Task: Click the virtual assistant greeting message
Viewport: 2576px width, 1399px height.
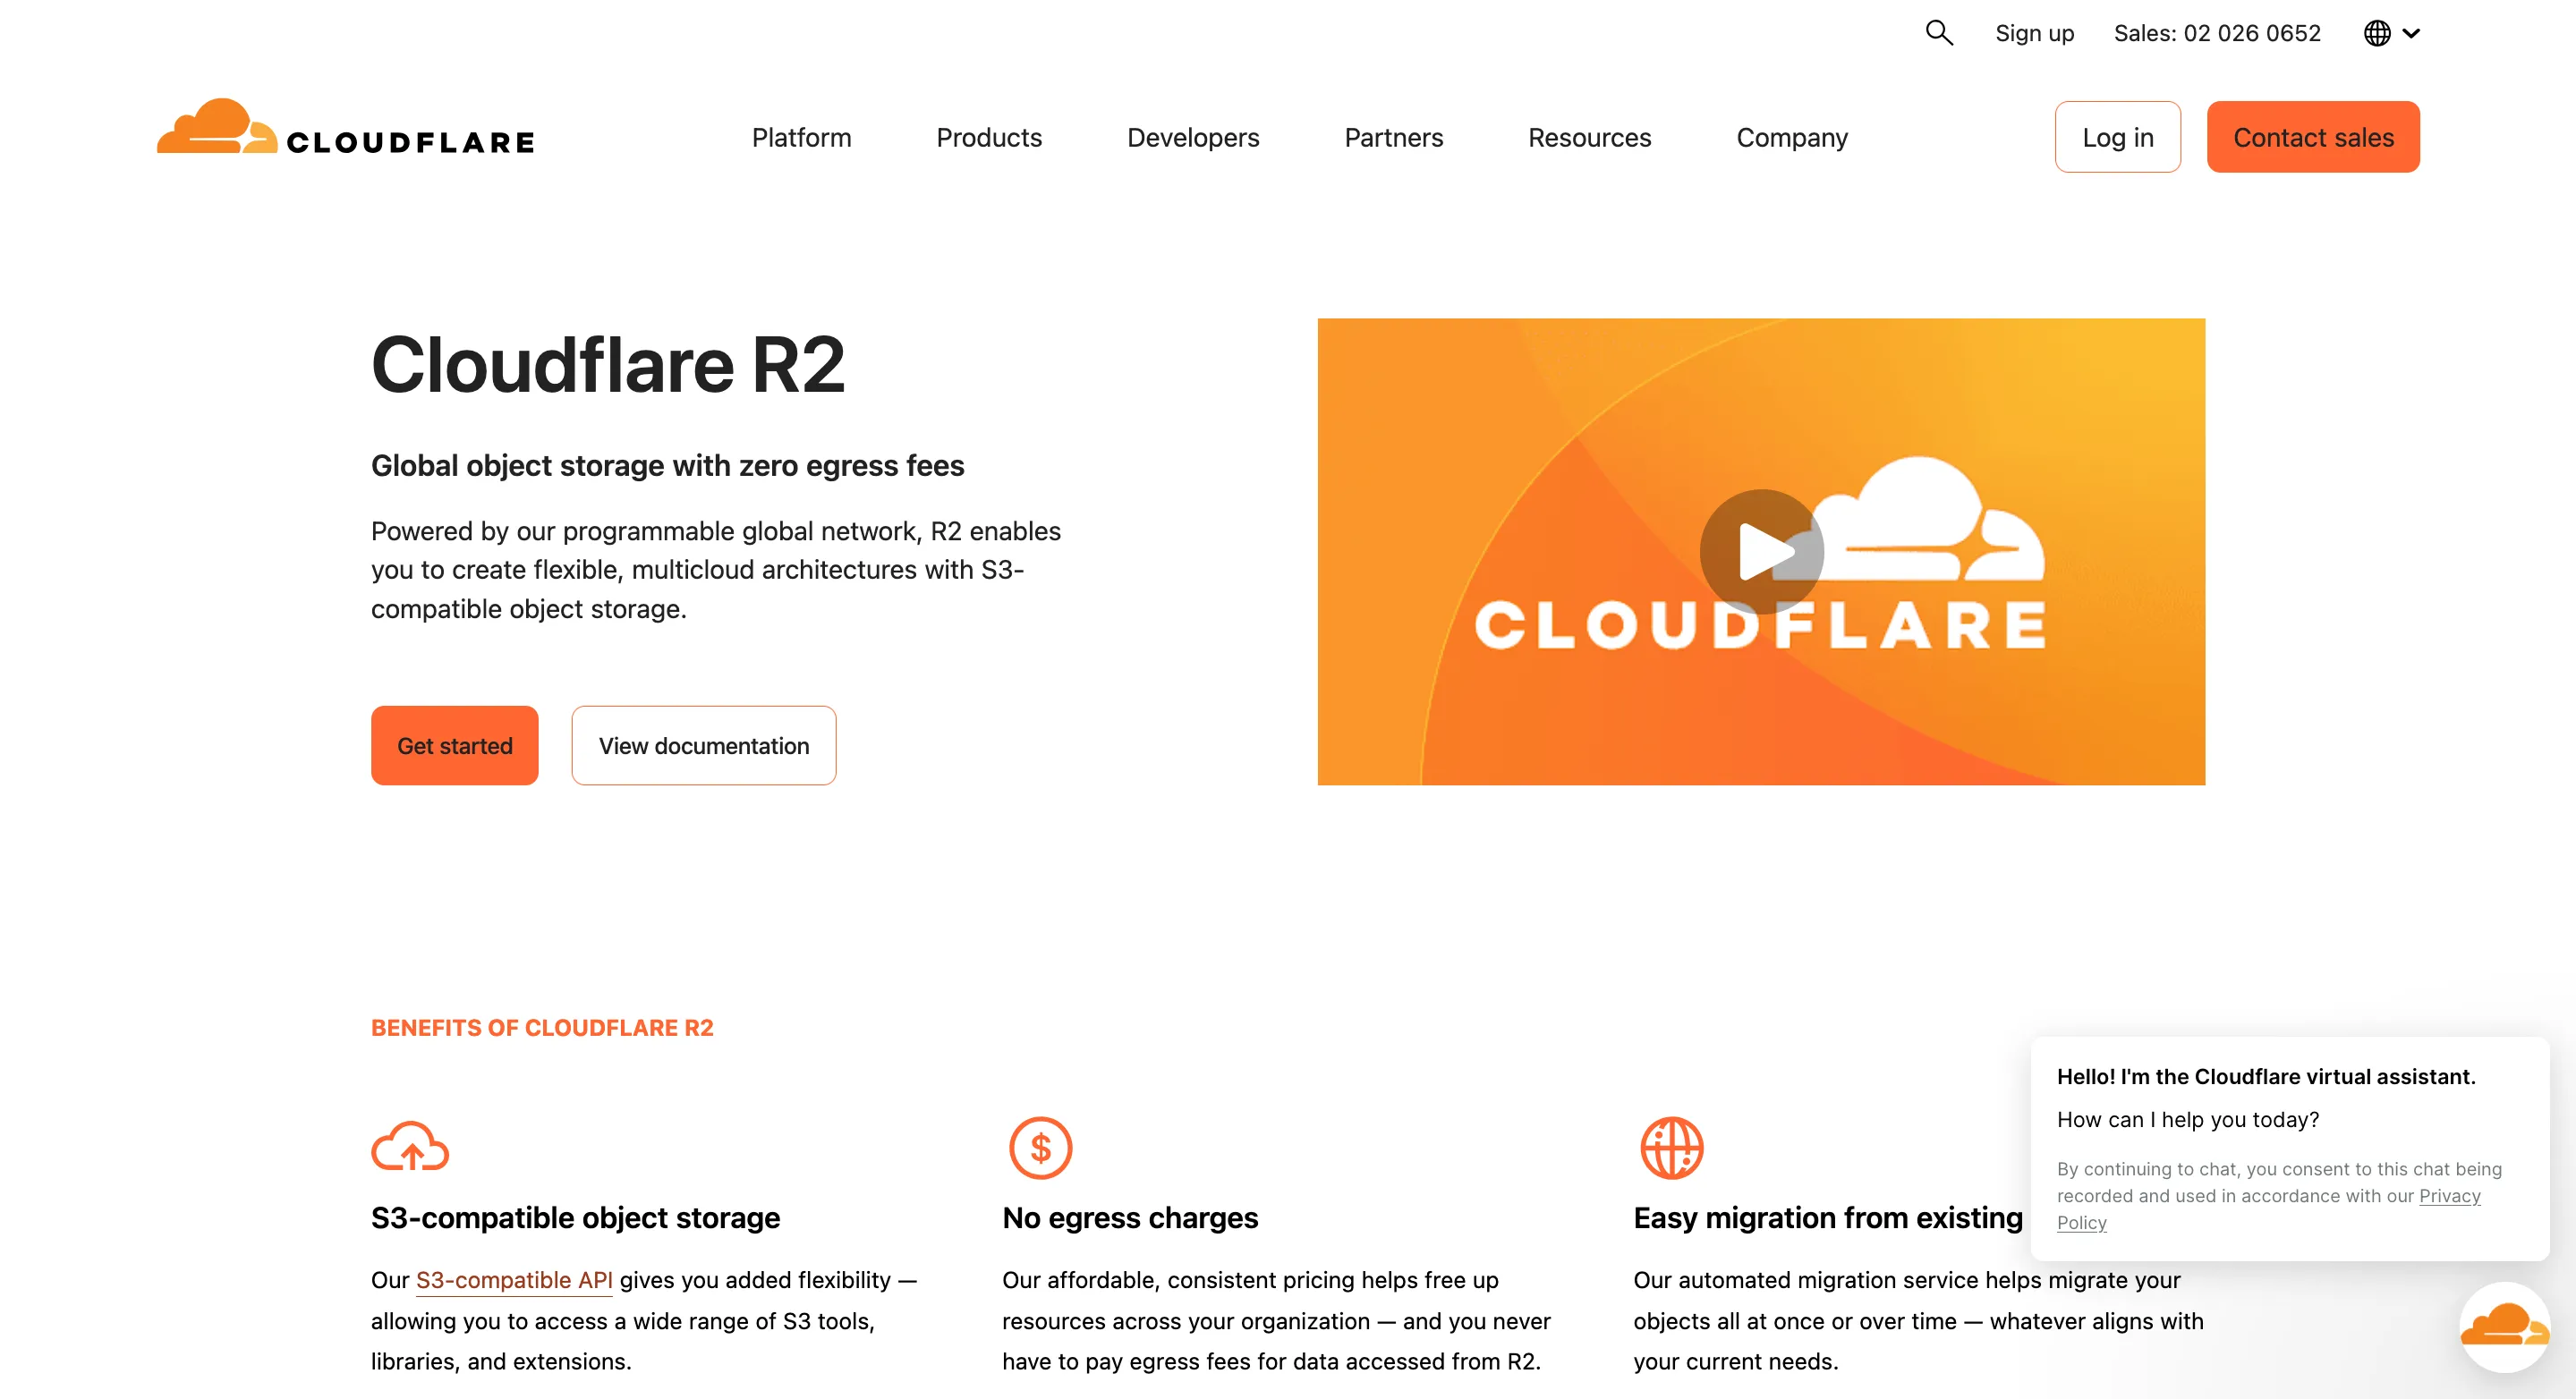Action: (2266, 1076)
